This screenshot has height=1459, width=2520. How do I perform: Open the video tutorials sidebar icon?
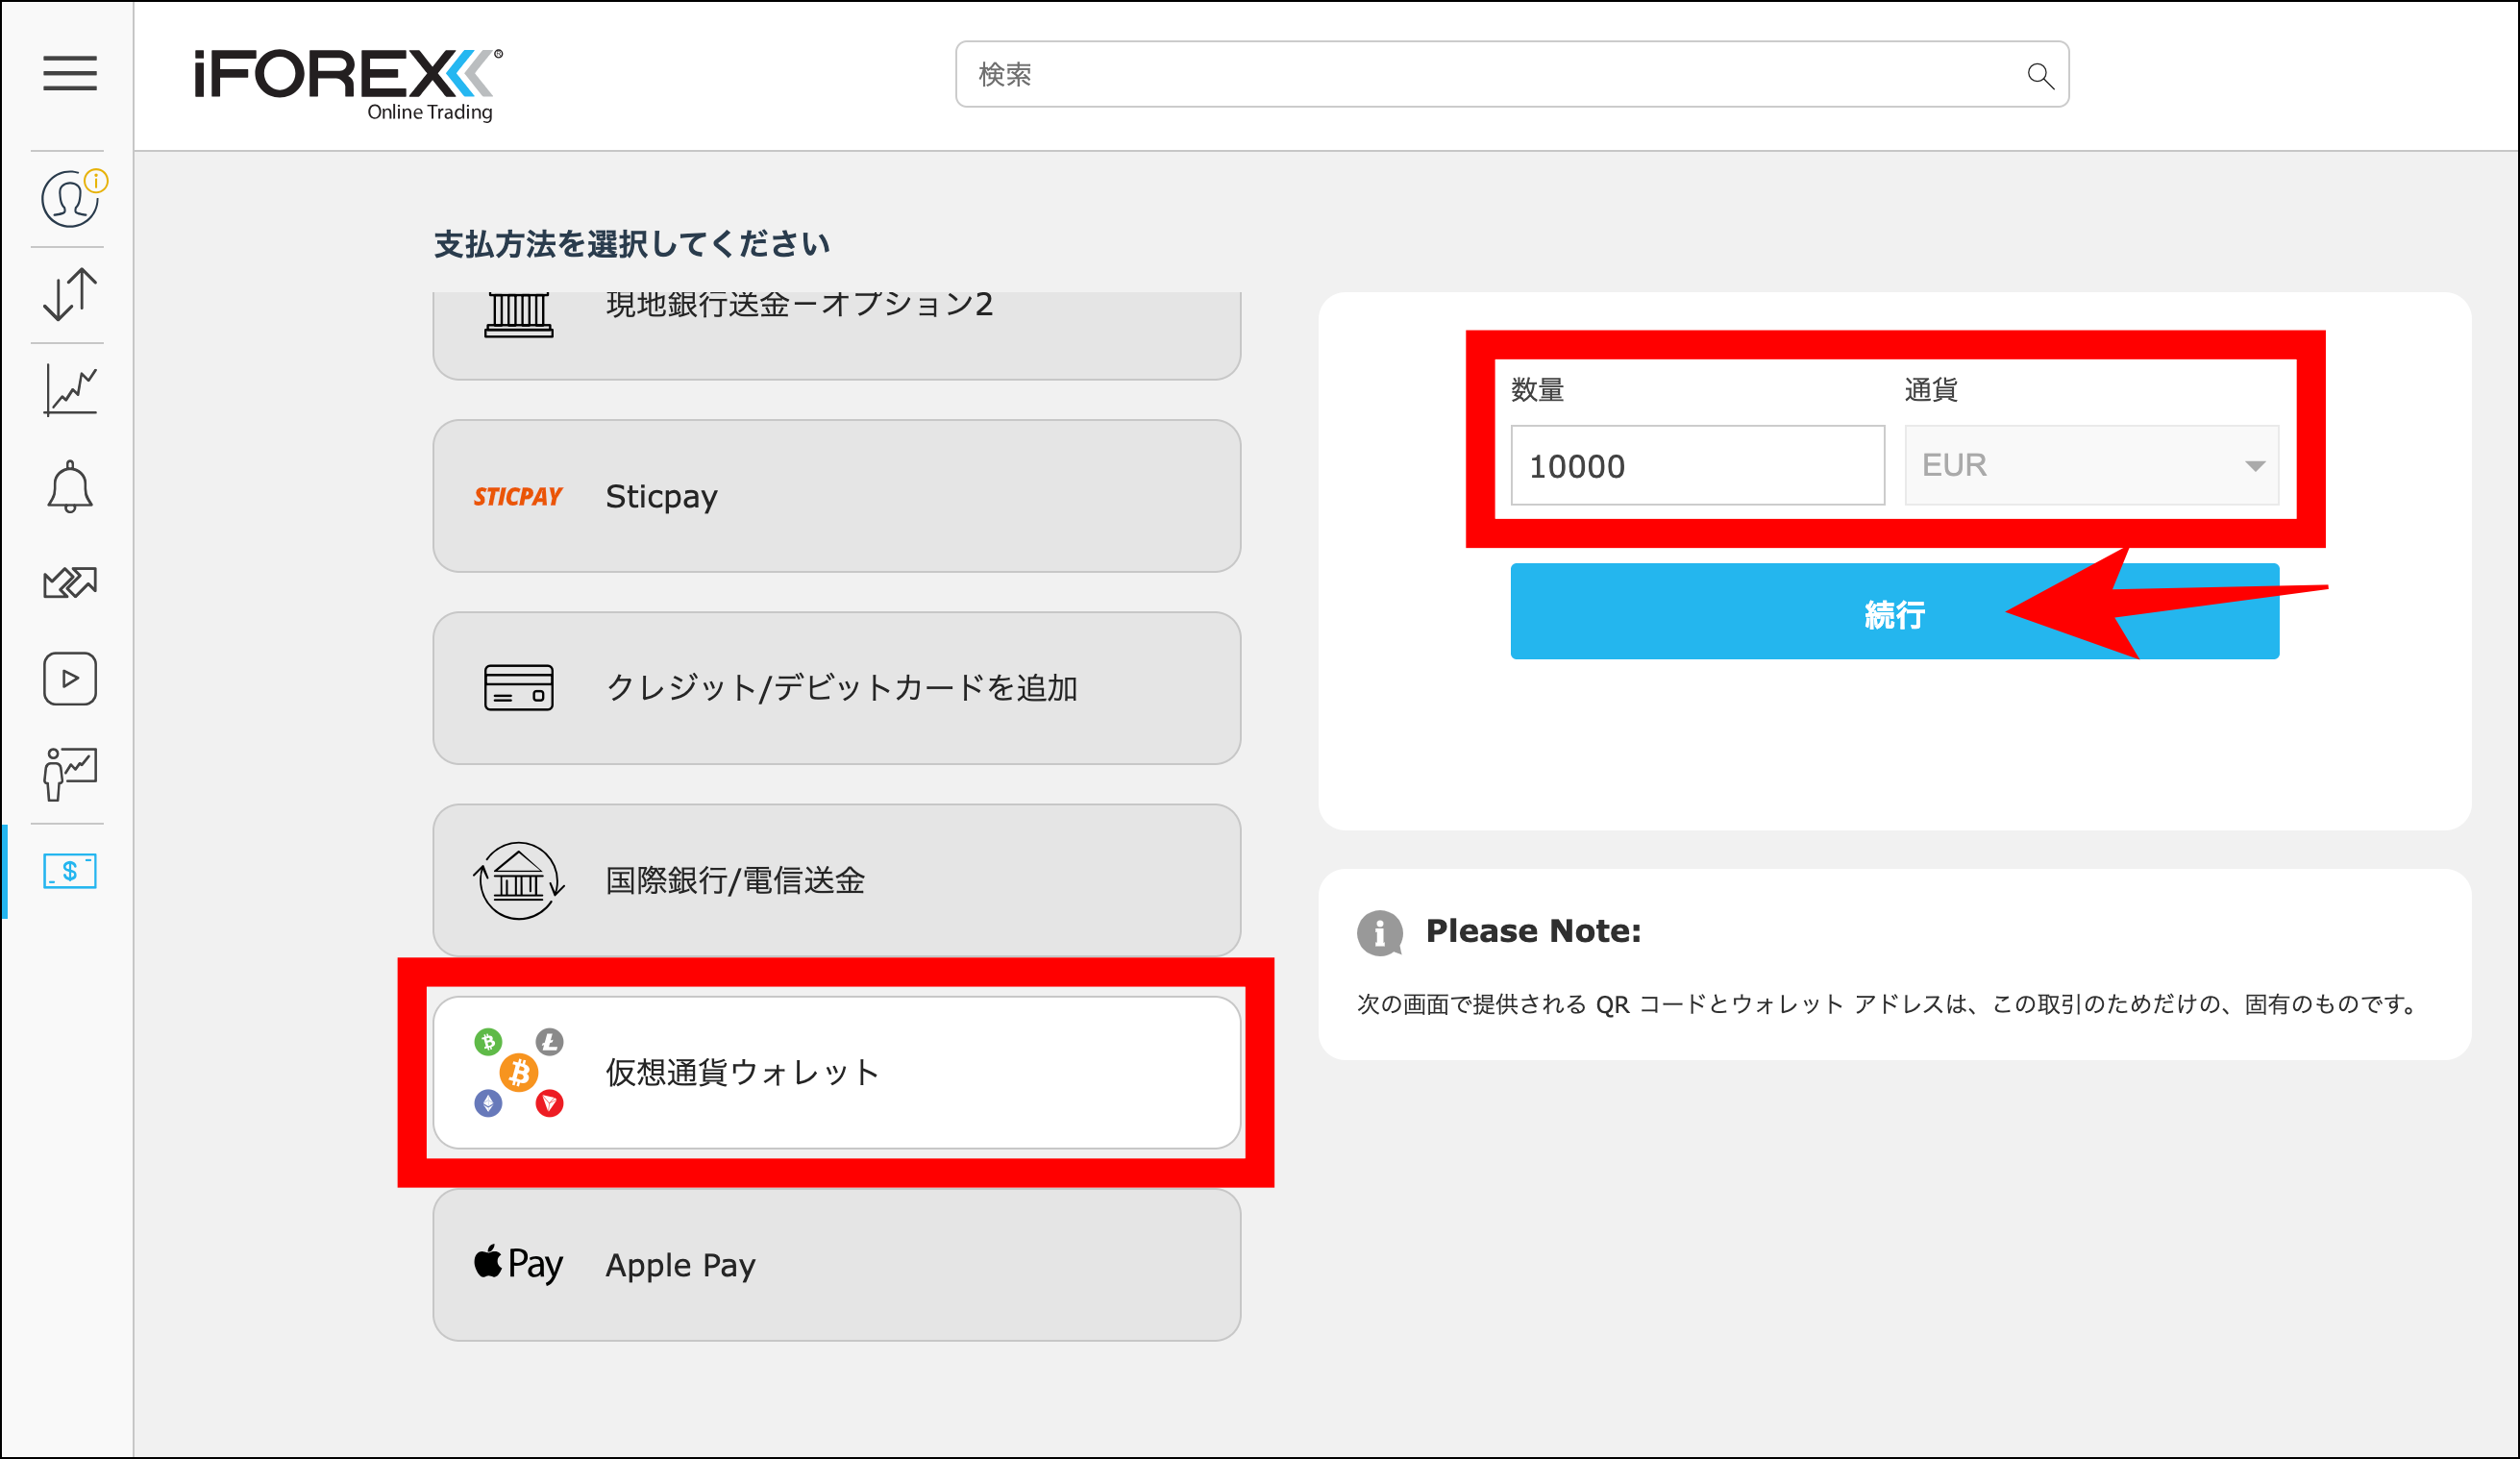(x=68, y=678)
